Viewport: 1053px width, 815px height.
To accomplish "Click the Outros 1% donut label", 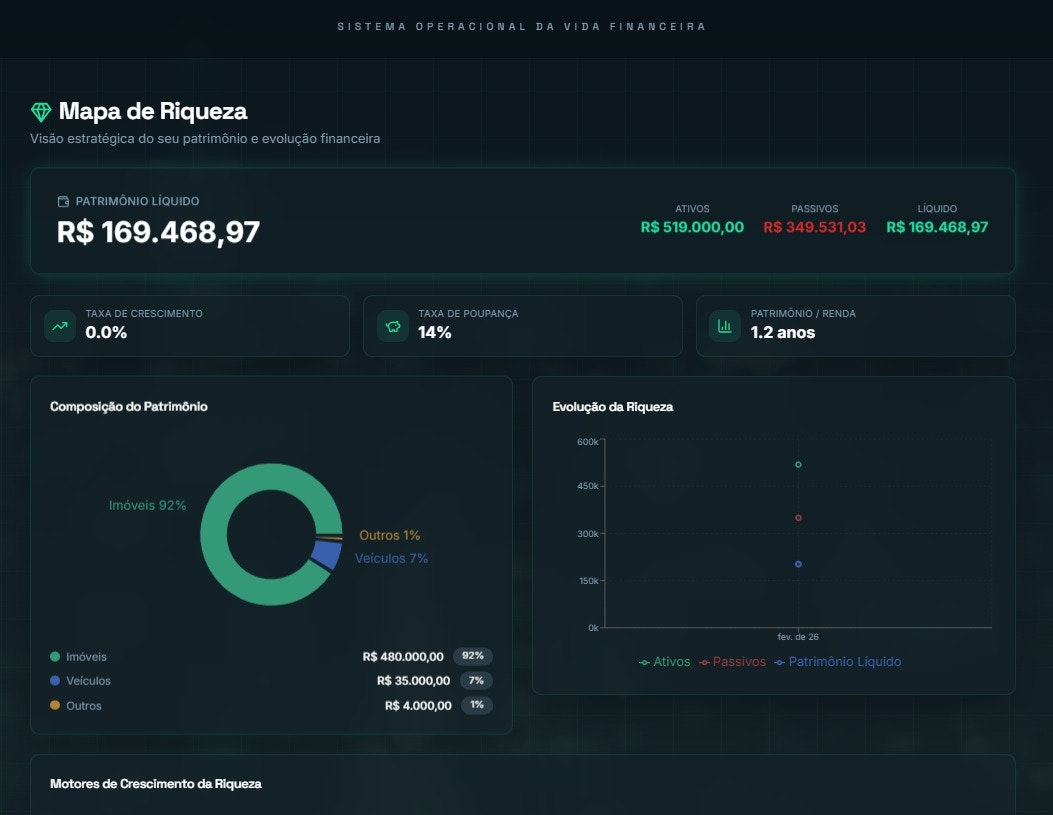I will tap(390, 535).
